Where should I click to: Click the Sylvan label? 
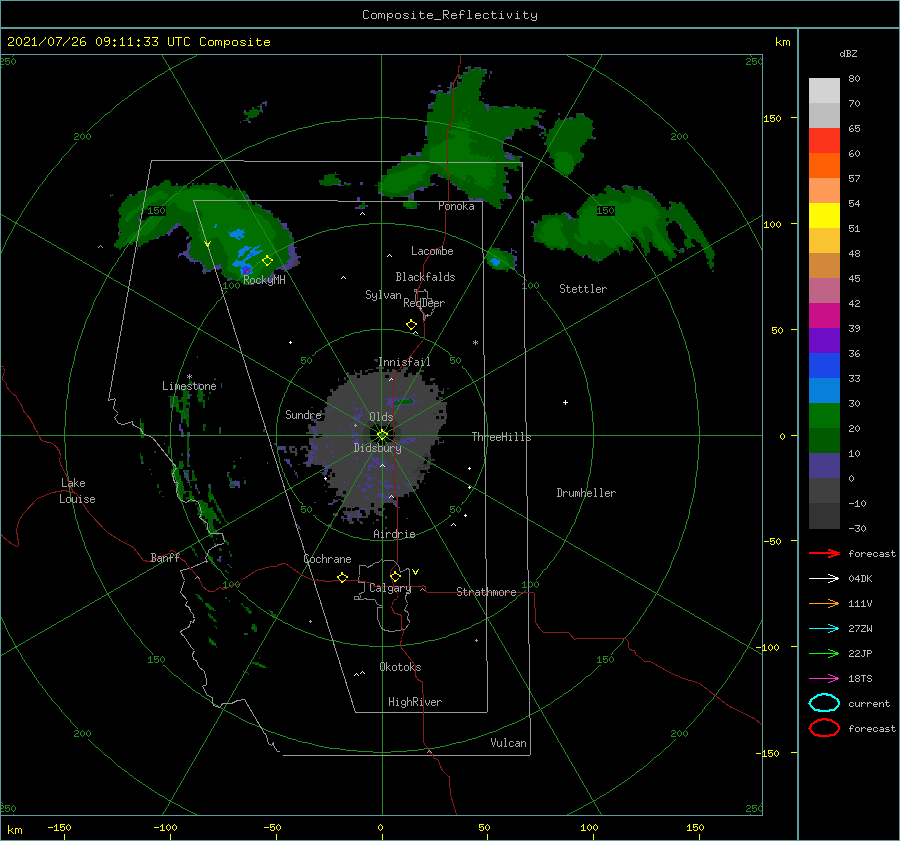point(383,295)
